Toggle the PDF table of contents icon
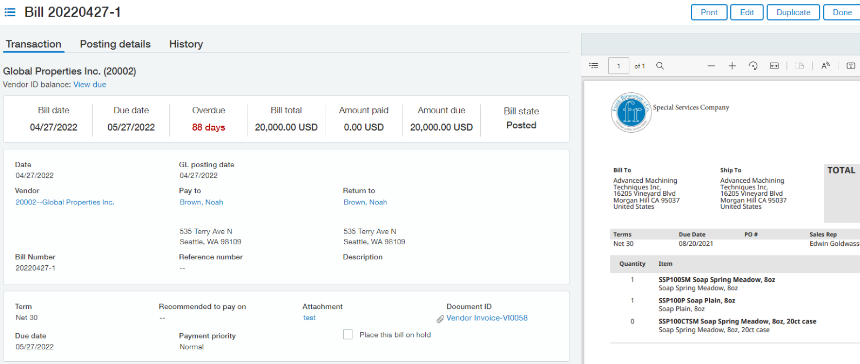Screen dimensions: 860x364 (593, 66)
